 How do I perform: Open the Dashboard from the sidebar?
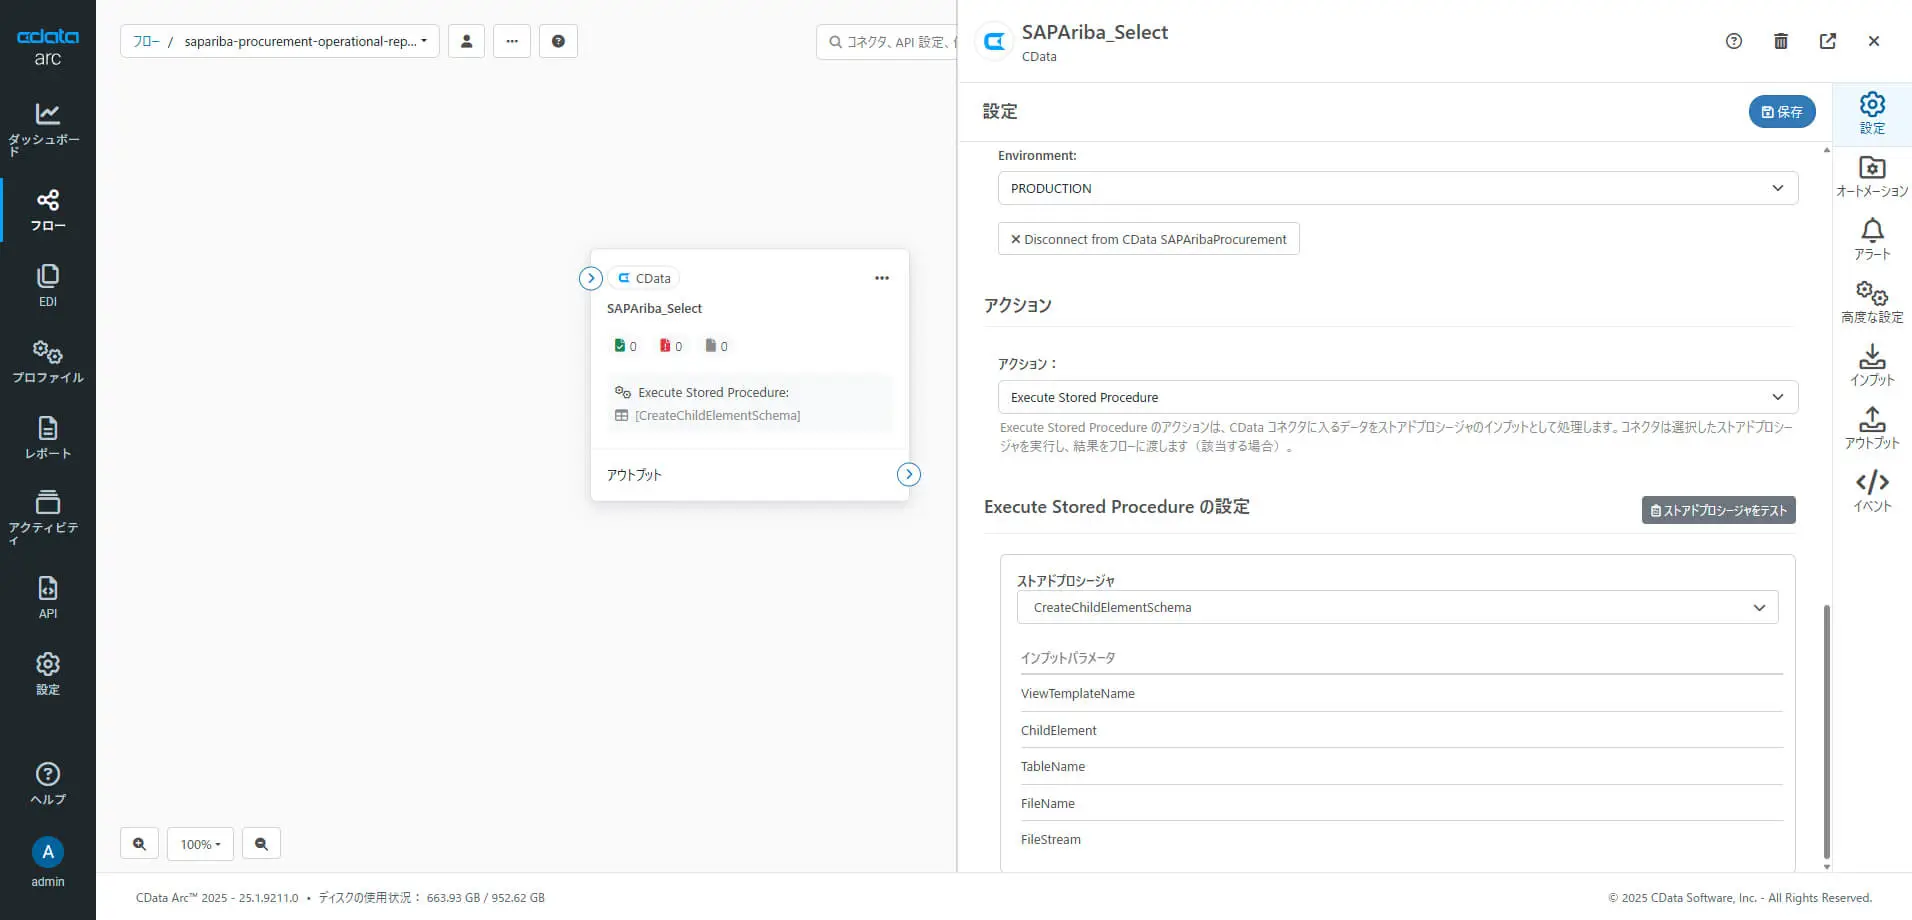coord(47,128)
